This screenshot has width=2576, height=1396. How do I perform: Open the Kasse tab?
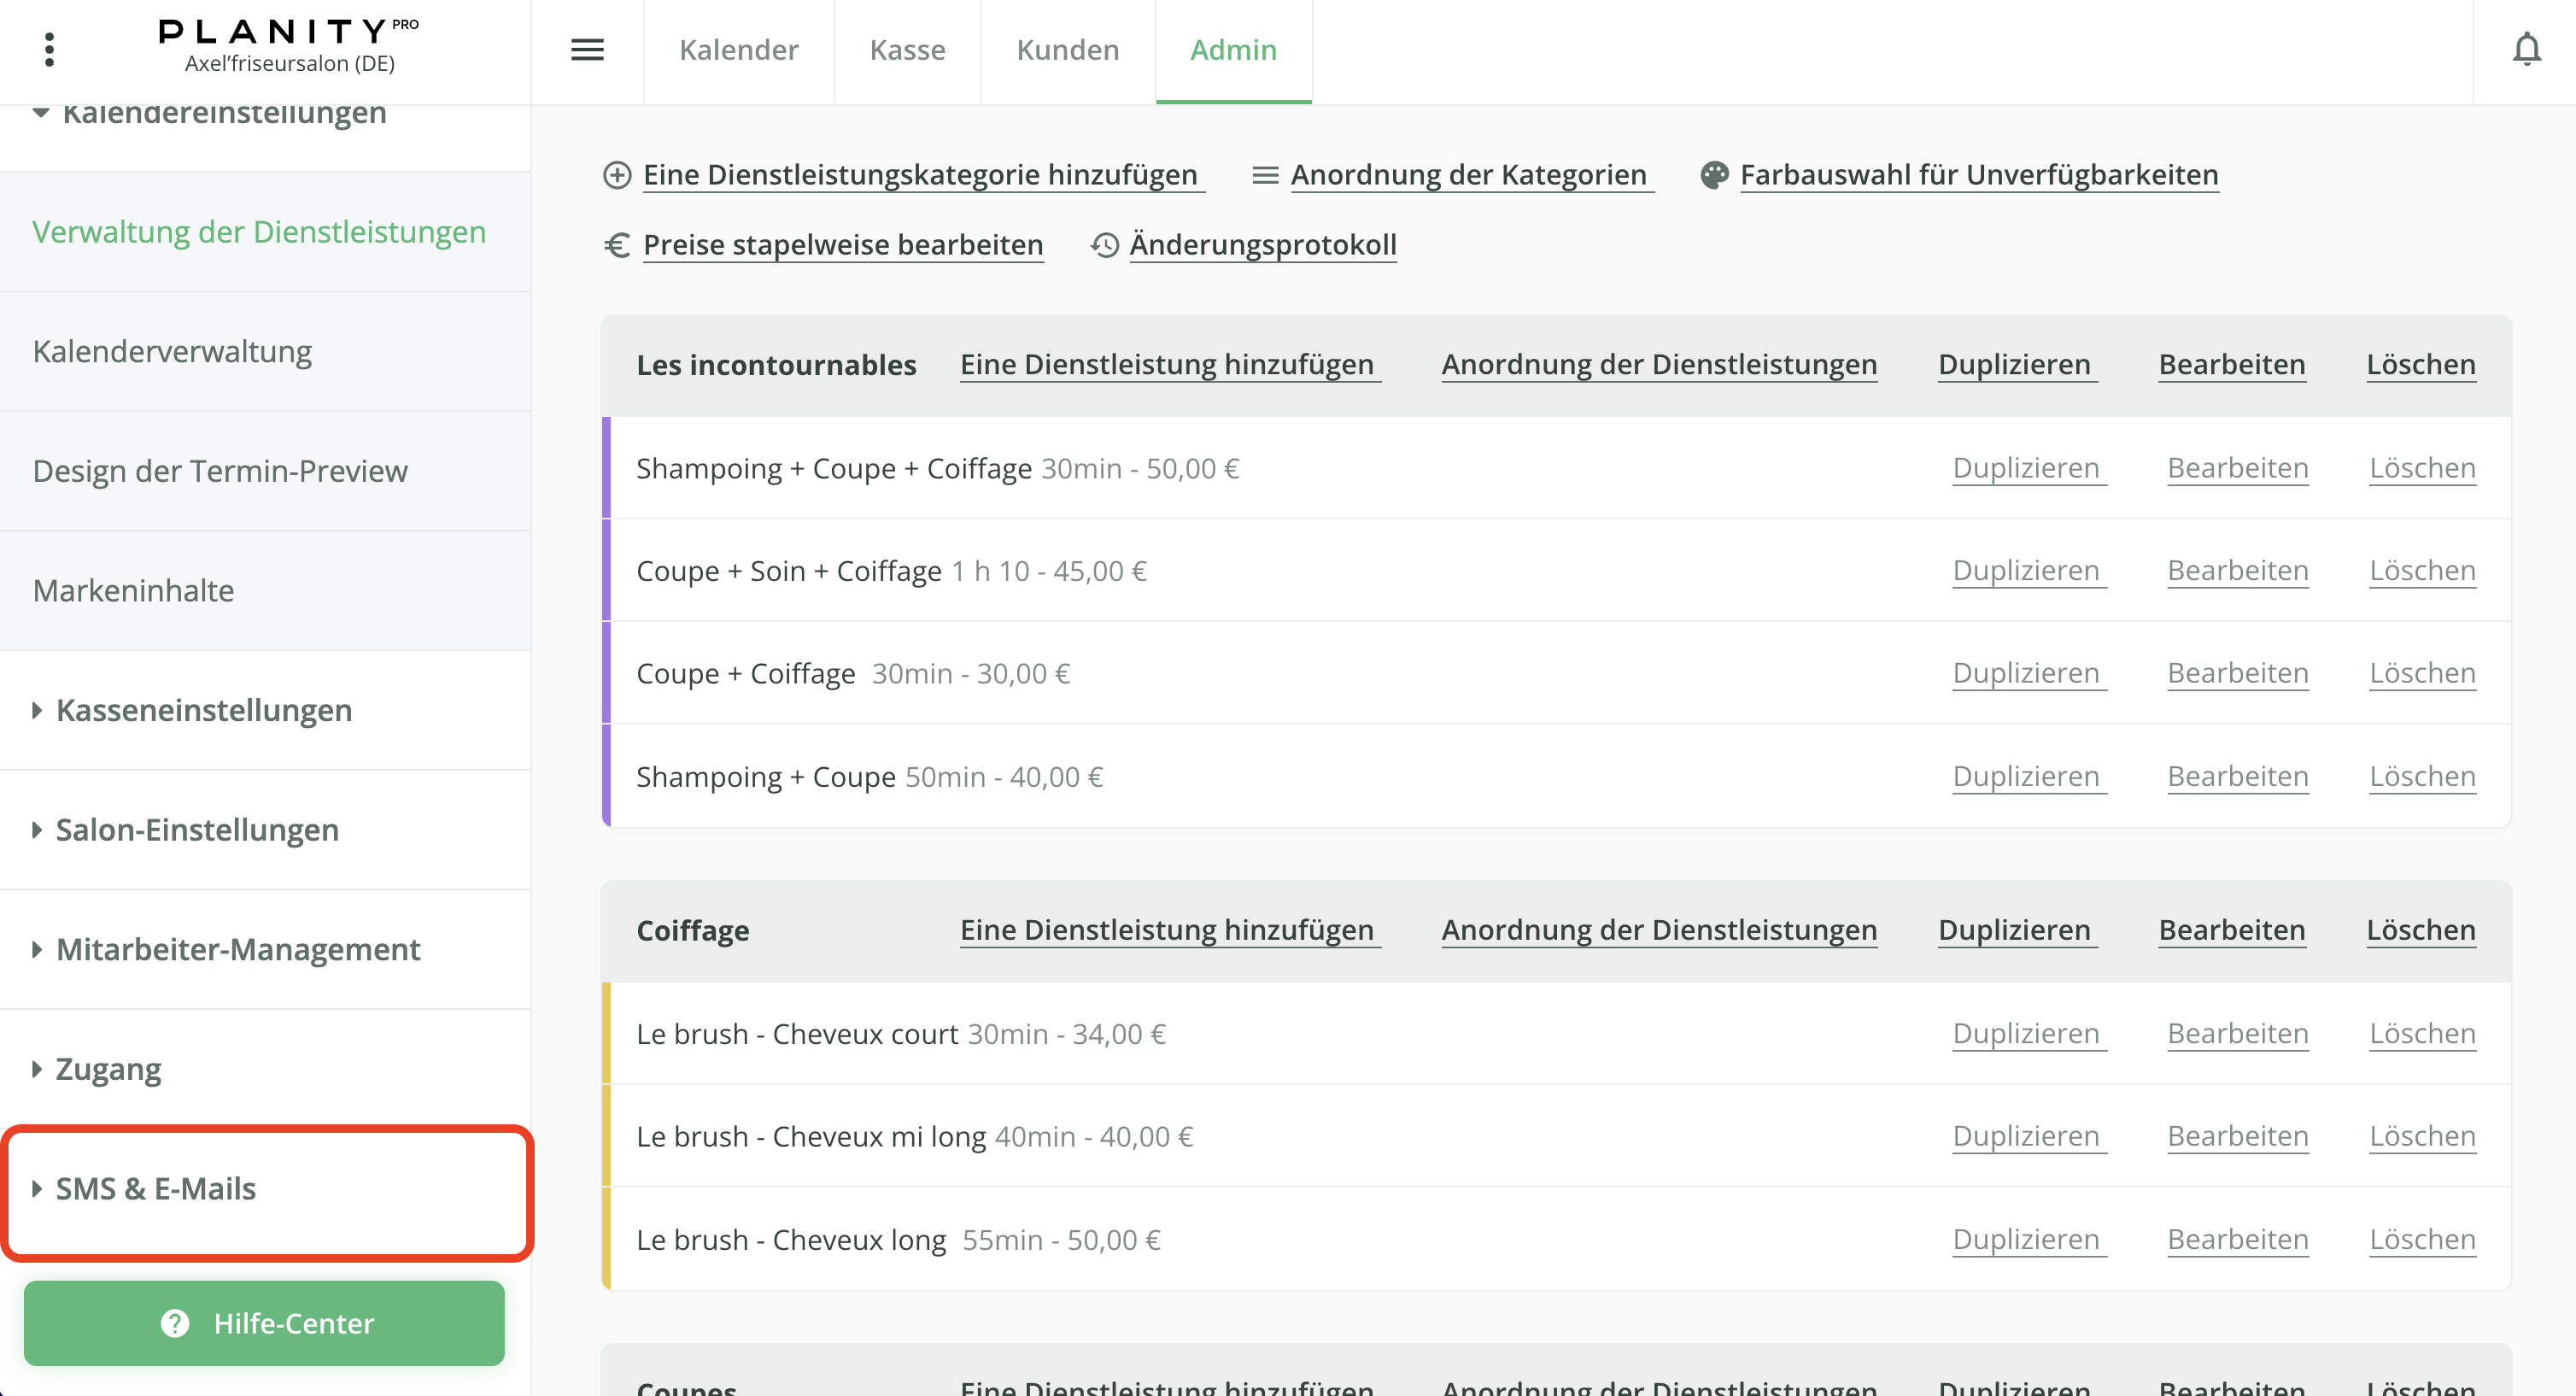pyautogui.click(x=907, y=50)
